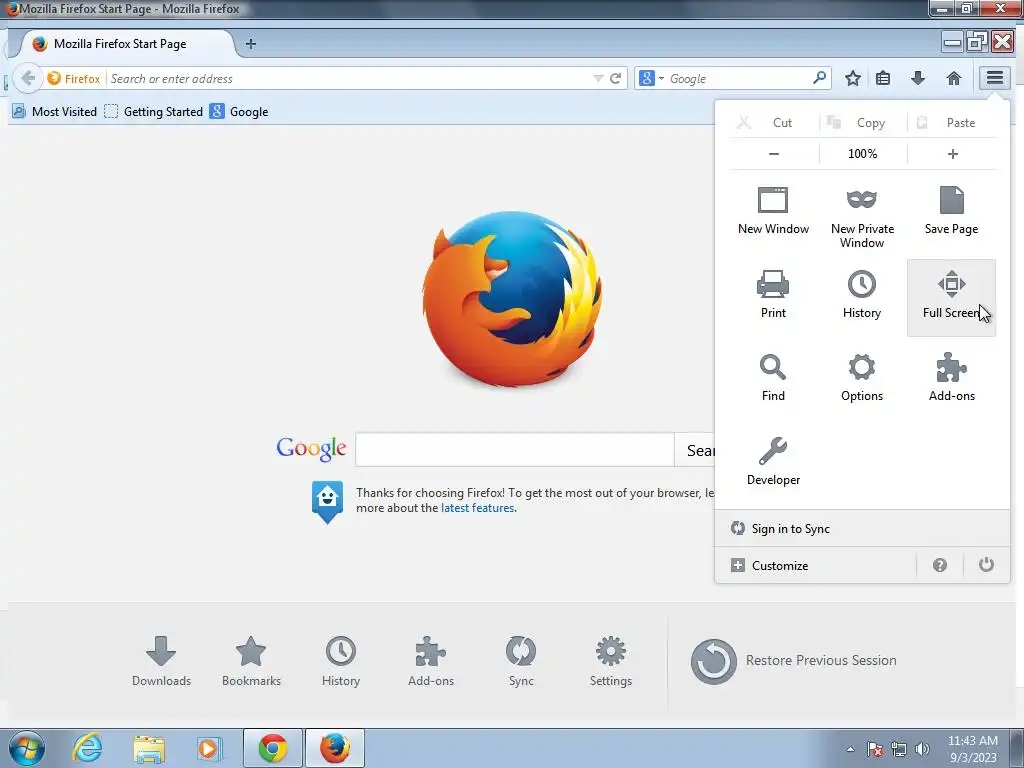Open a New Private Window
The height and width of the screenshot is (768, 1024).
(x=862, y=218)
